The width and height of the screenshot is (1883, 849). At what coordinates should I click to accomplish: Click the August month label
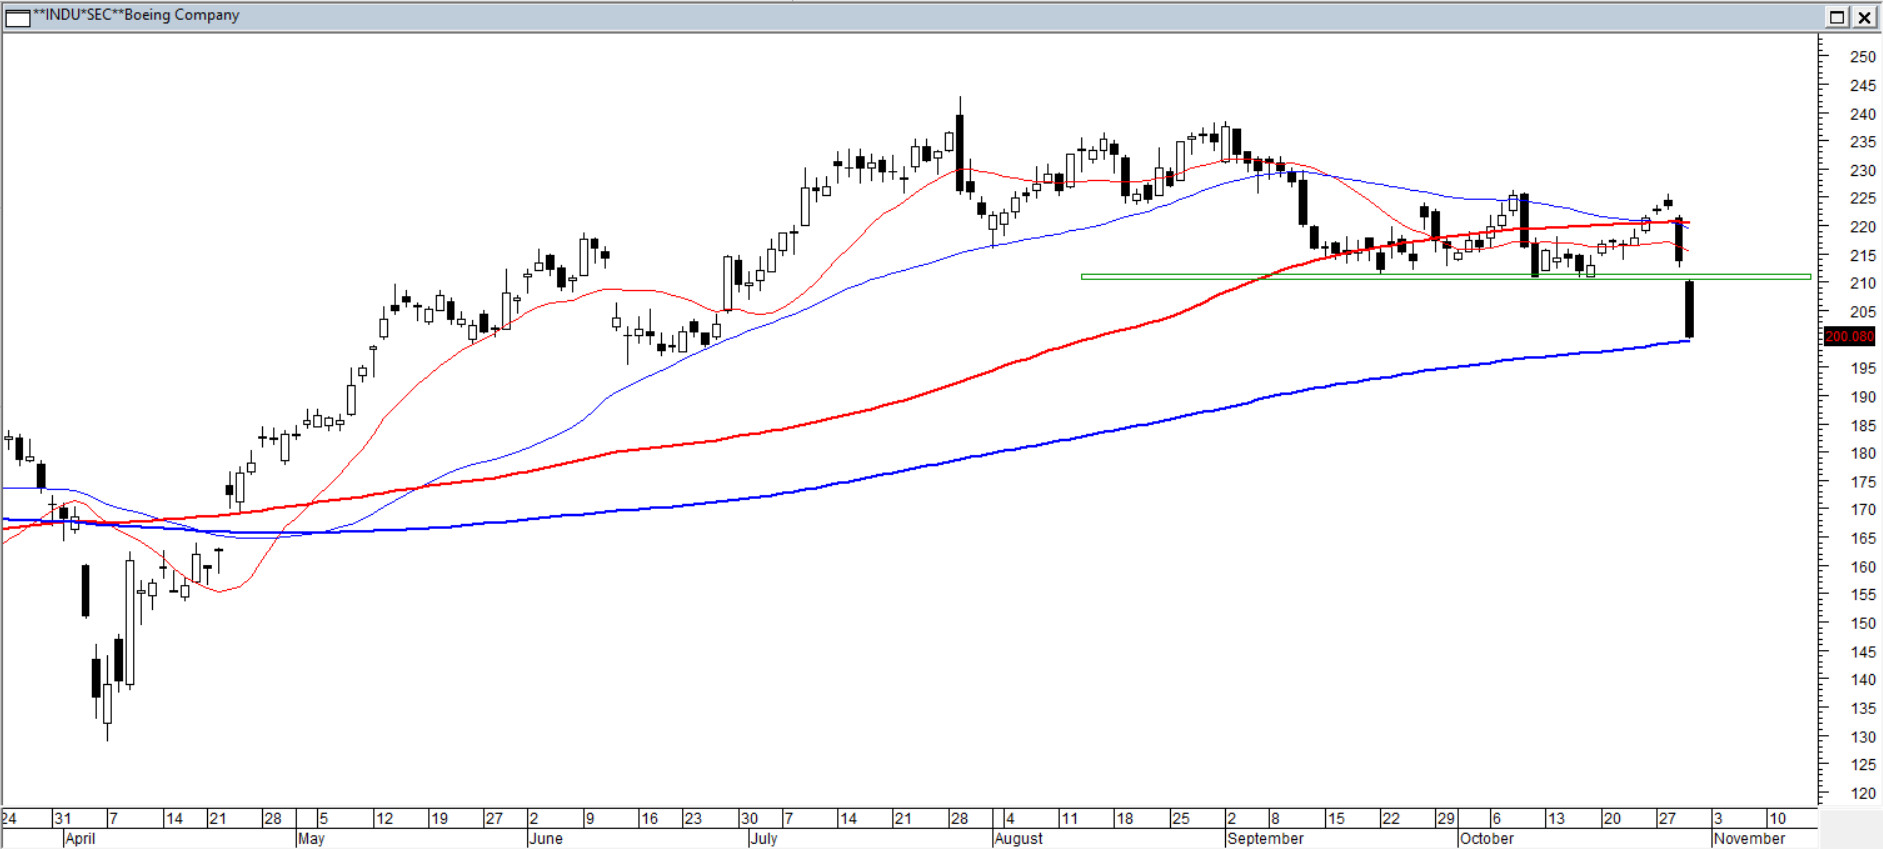click(1019, 839)
